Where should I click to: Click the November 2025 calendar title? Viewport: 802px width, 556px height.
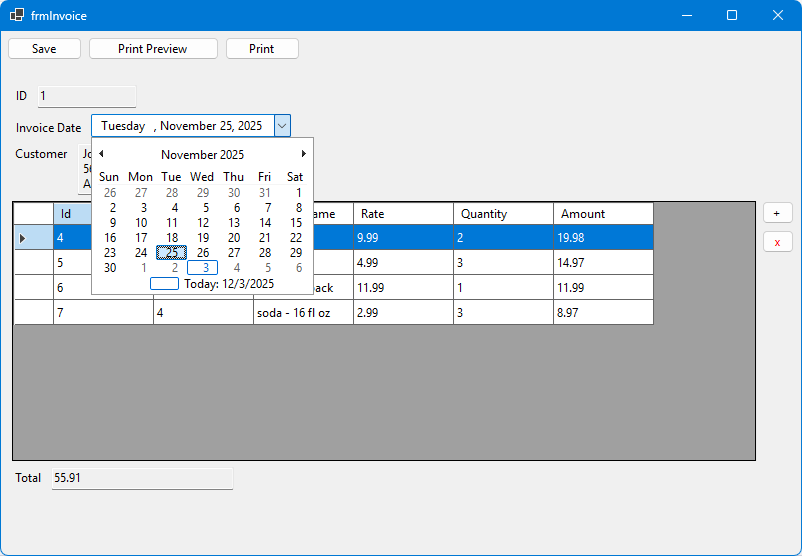pos(202,155)
